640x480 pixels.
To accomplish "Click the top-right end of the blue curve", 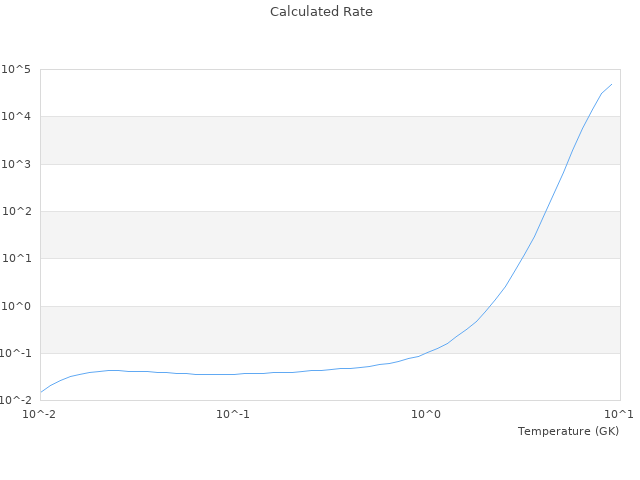I will point(611,84).
